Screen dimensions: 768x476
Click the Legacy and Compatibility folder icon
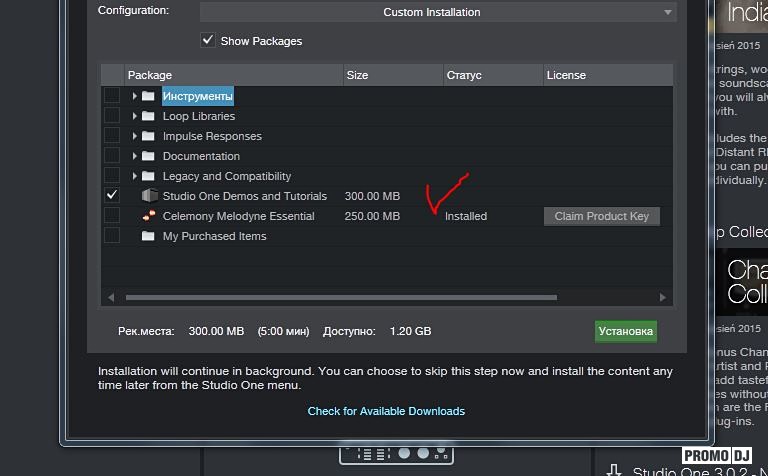click(149, 176)
